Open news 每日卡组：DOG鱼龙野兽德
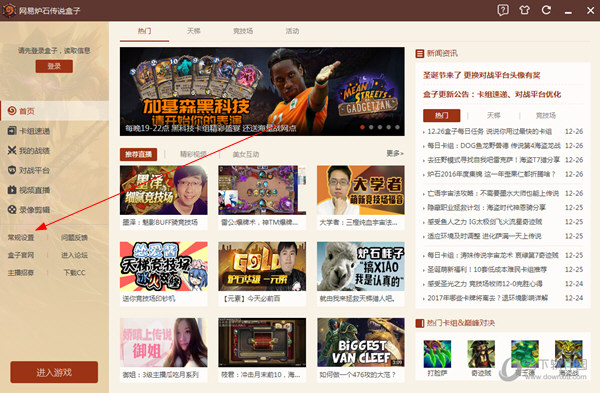 pyautogui.click(x=494, y=145)
